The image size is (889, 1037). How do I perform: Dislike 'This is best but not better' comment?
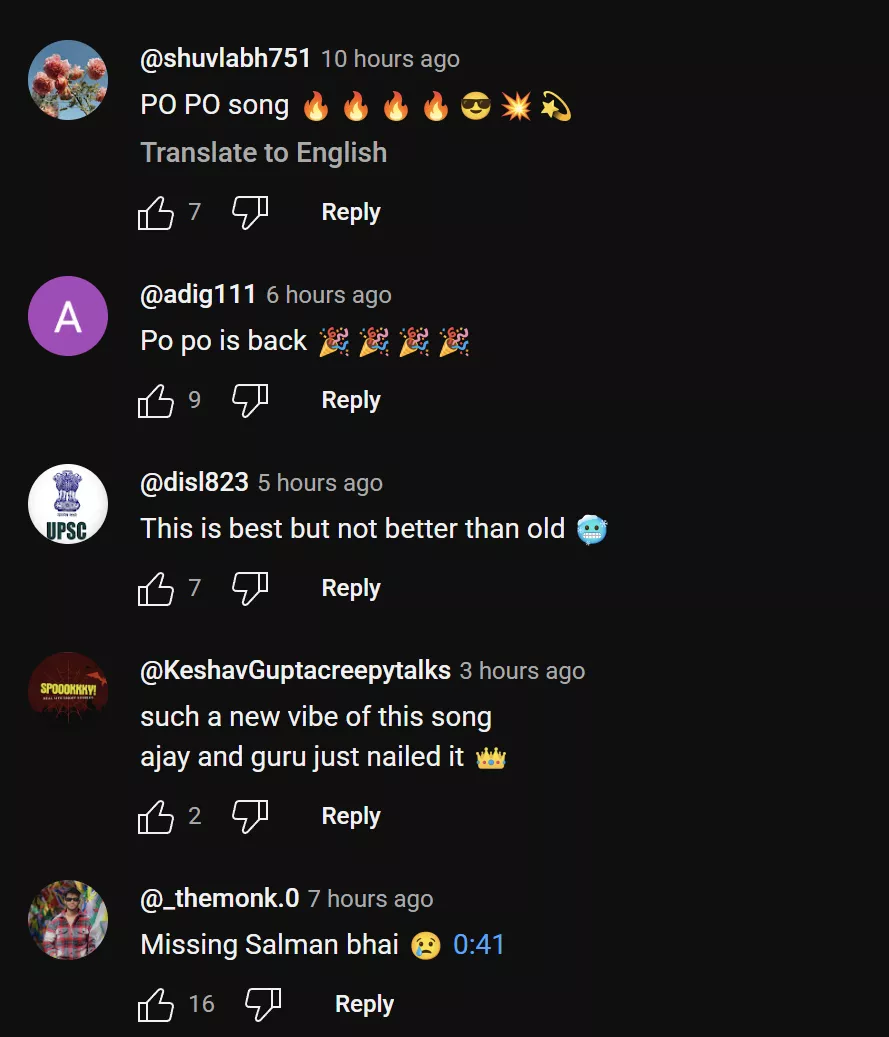(x=250, y=588)
